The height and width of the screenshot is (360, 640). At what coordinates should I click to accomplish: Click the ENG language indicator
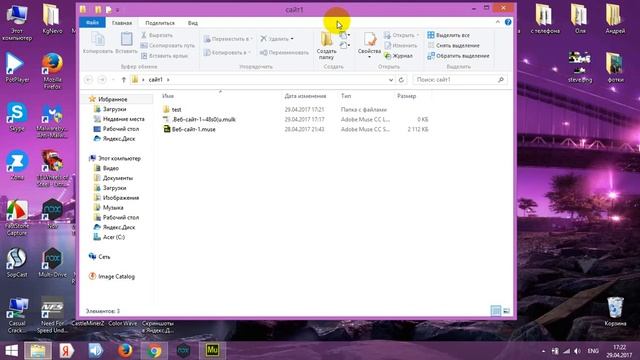click(593, 351)
